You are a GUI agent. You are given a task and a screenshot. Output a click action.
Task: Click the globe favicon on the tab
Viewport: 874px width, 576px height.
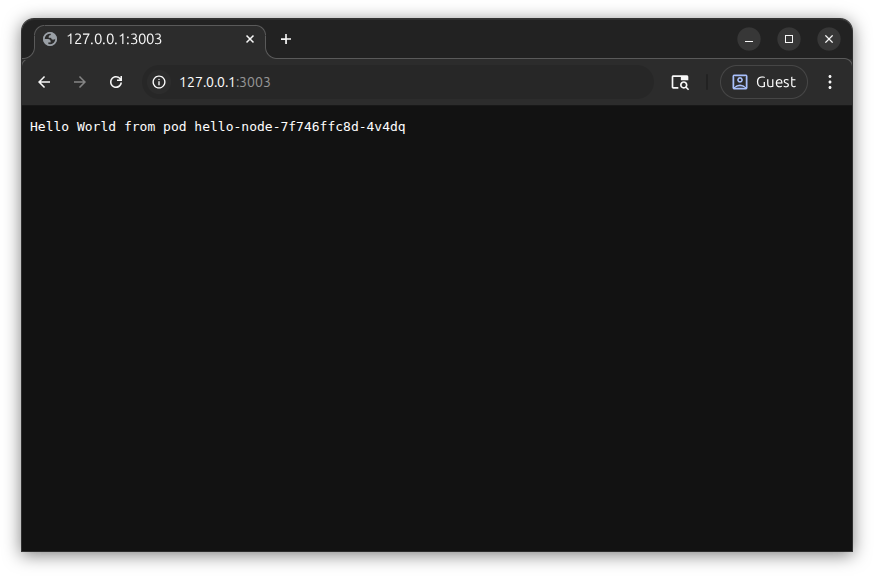click(50, 39)
